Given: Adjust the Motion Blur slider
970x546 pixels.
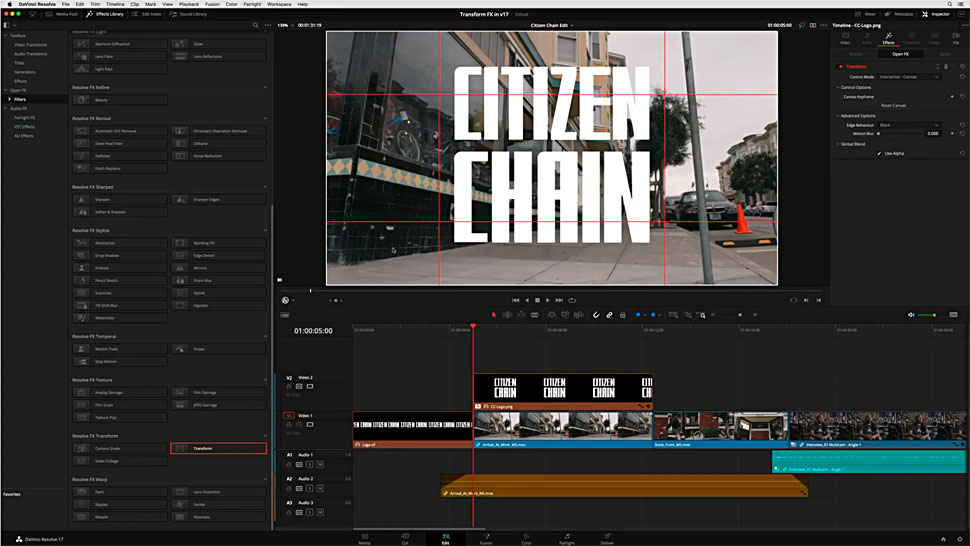Looking at the screenshot, I should coord(900,134).
